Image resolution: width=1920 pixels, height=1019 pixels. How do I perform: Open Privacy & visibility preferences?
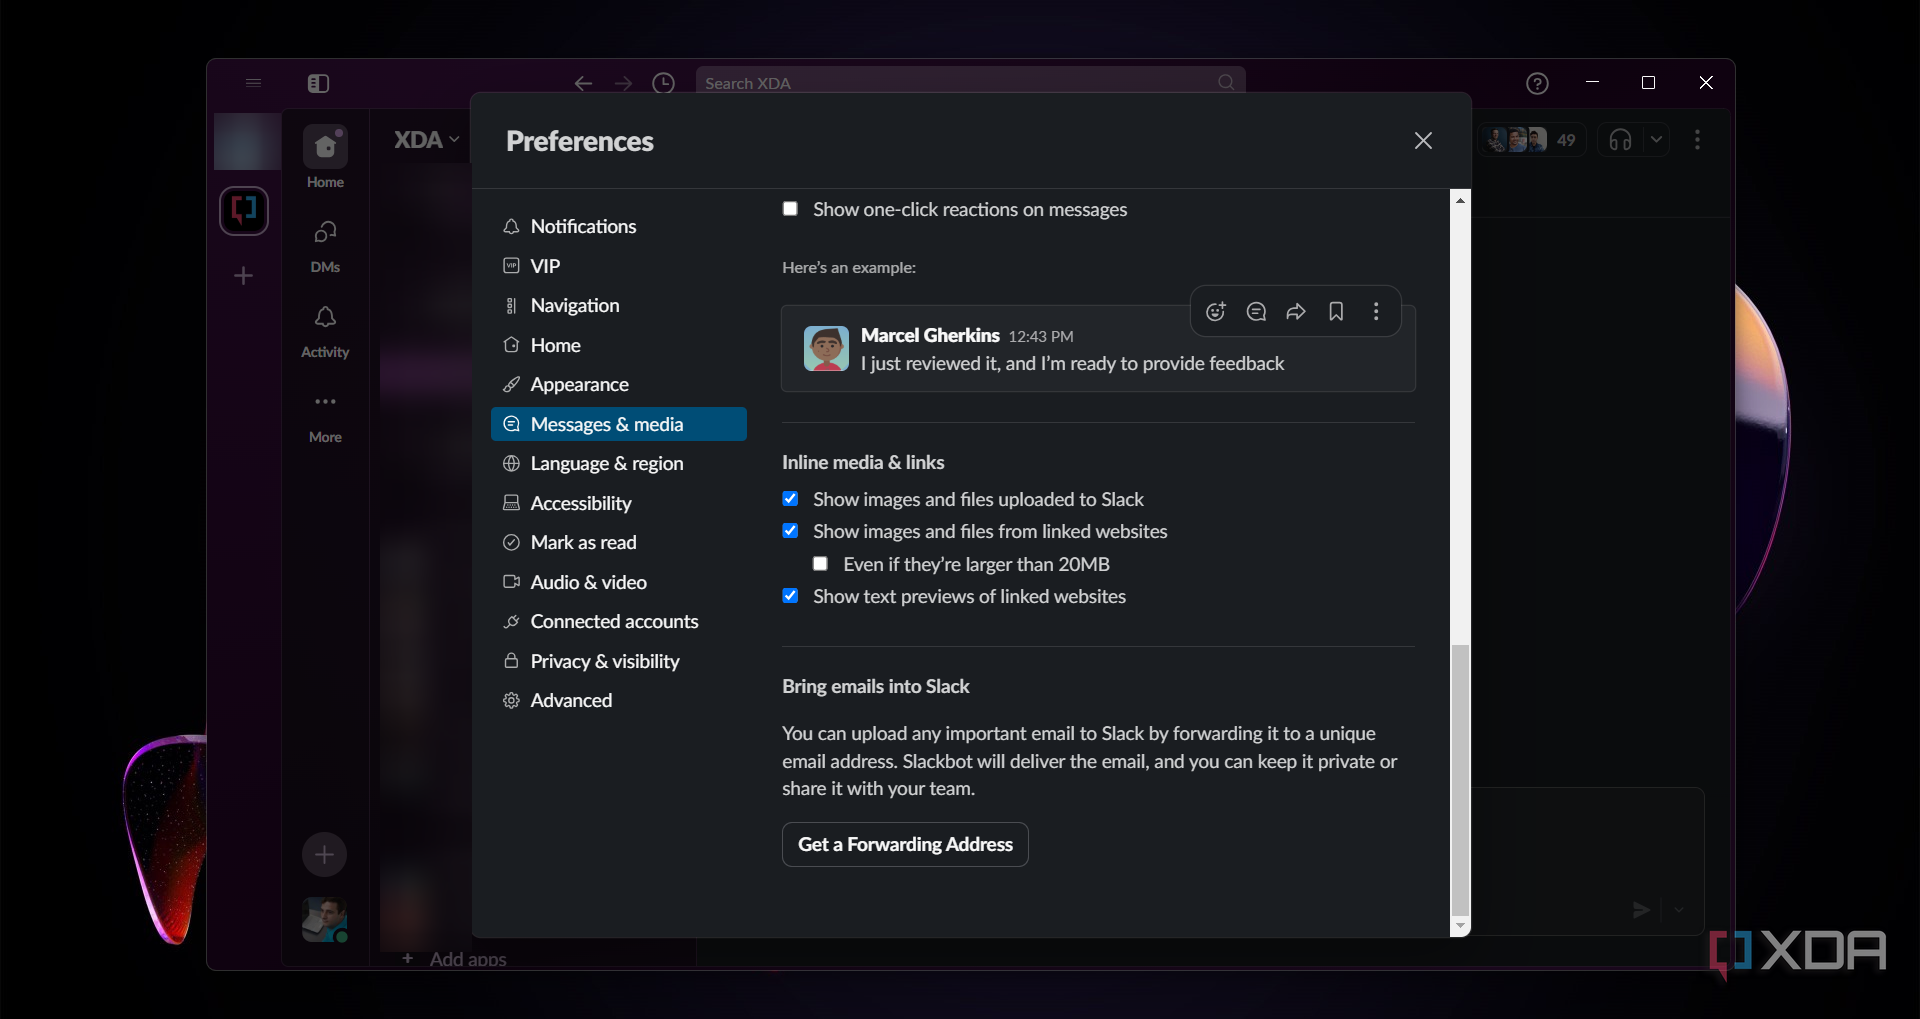619,661
